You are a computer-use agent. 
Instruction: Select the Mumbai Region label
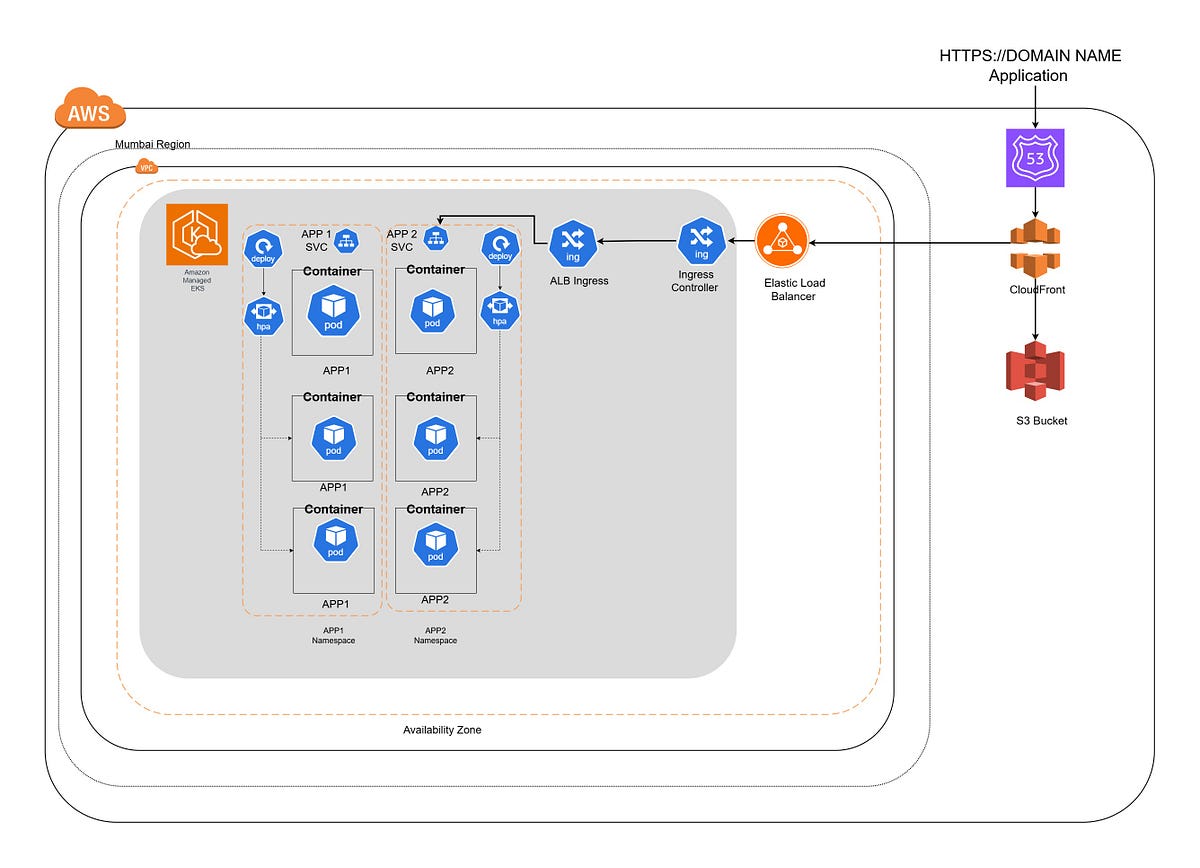point(152,145)
